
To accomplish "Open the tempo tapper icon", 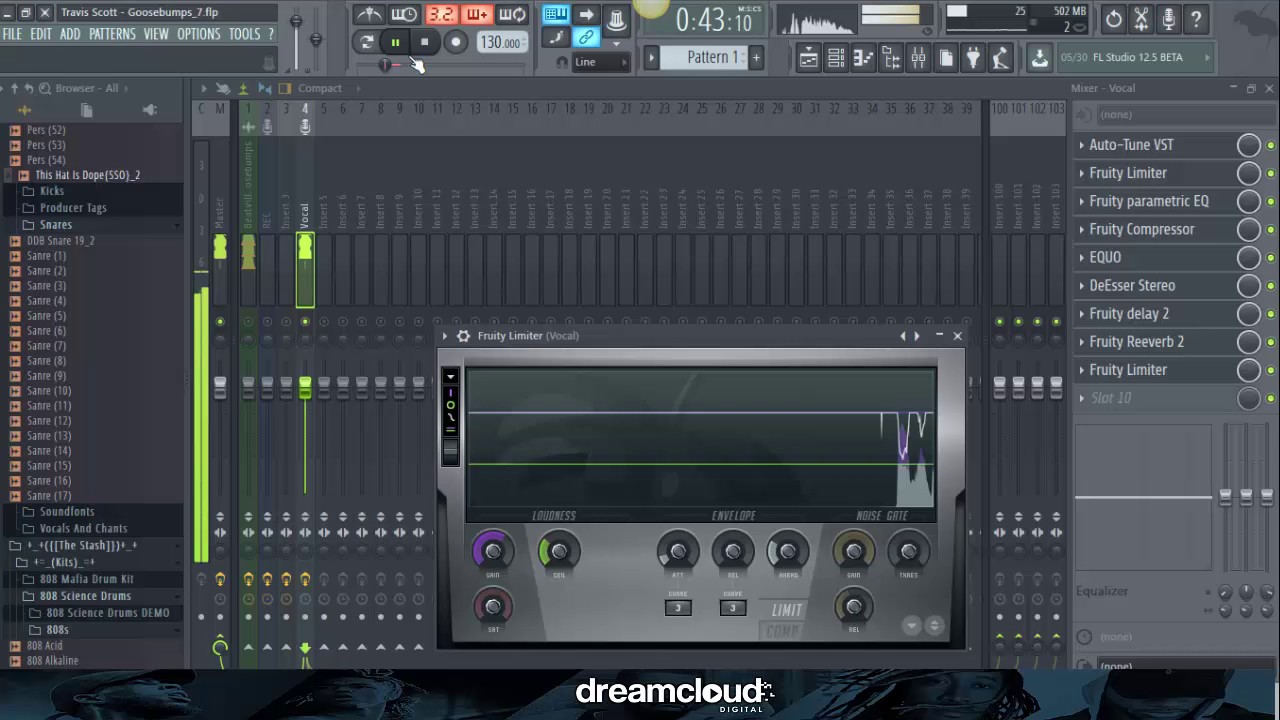I will tap(1000, 58).
